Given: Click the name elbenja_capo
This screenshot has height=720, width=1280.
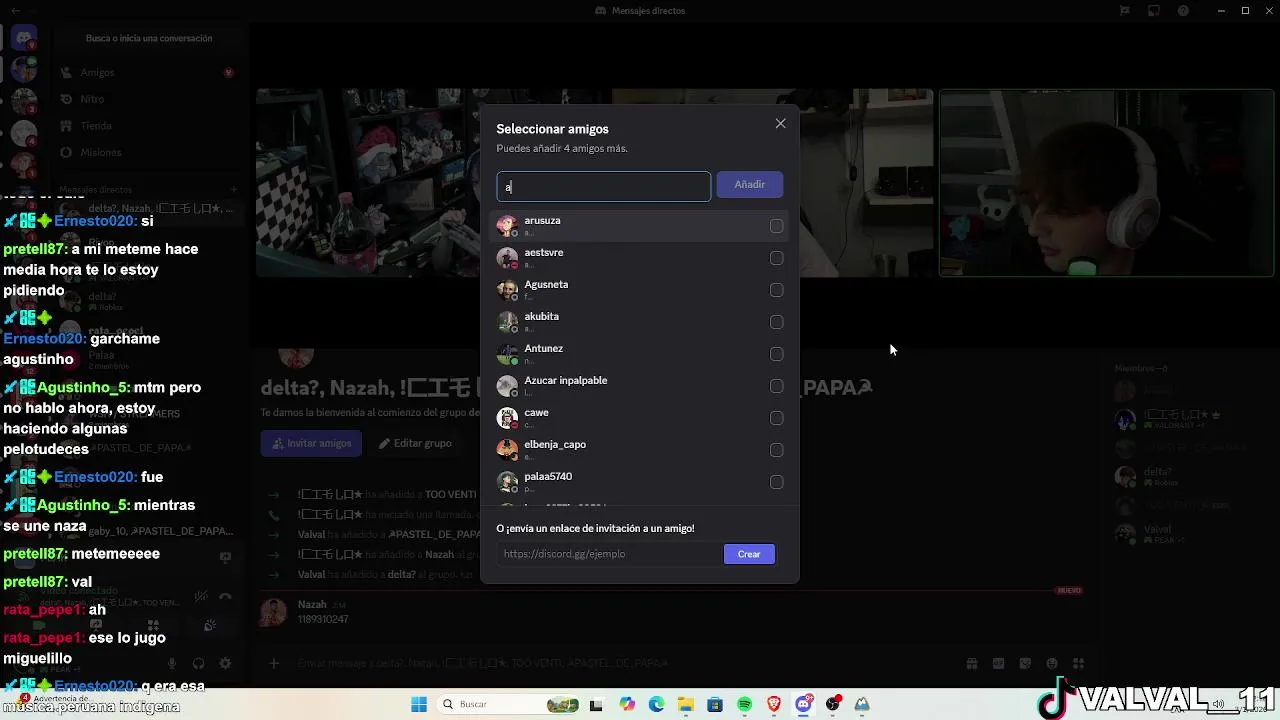Looking at the screenshot, I should point(555,445).
